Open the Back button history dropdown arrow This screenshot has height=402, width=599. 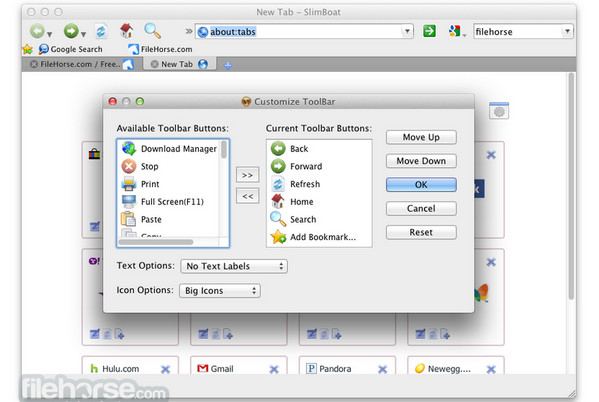pos(49,34)
